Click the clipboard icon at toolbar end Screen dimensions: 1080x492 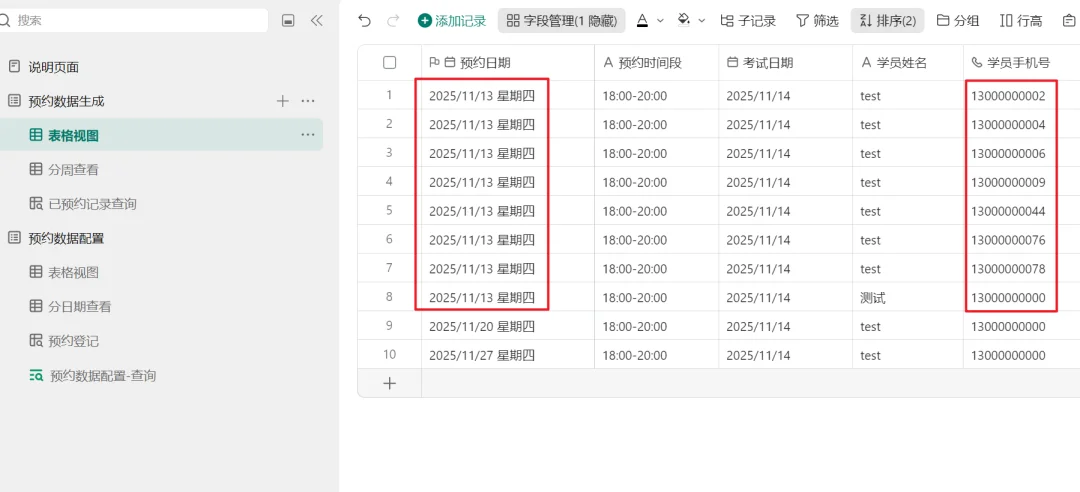click(1068, 21)
